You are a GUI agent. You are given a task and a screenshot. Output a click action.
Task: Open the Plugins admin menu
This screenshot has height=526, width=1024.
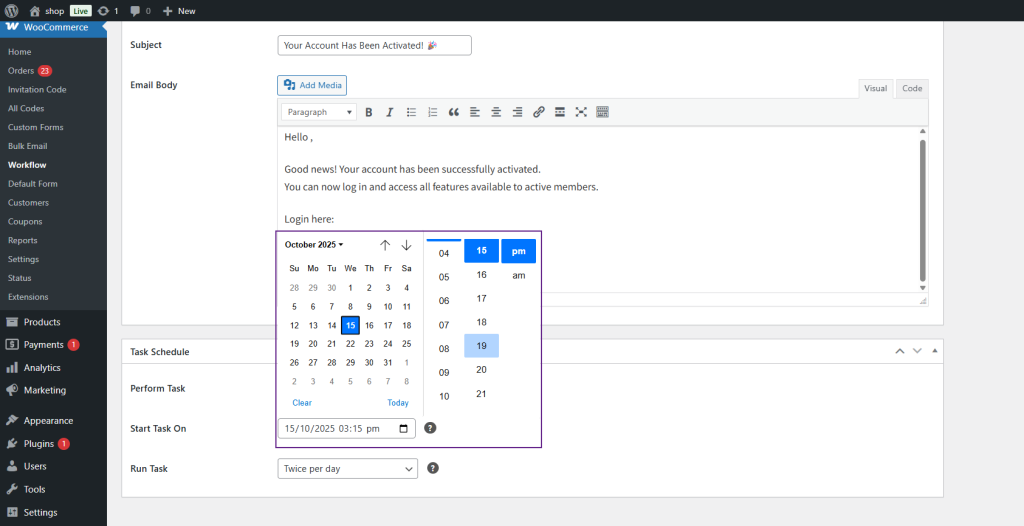click(39, 444)
